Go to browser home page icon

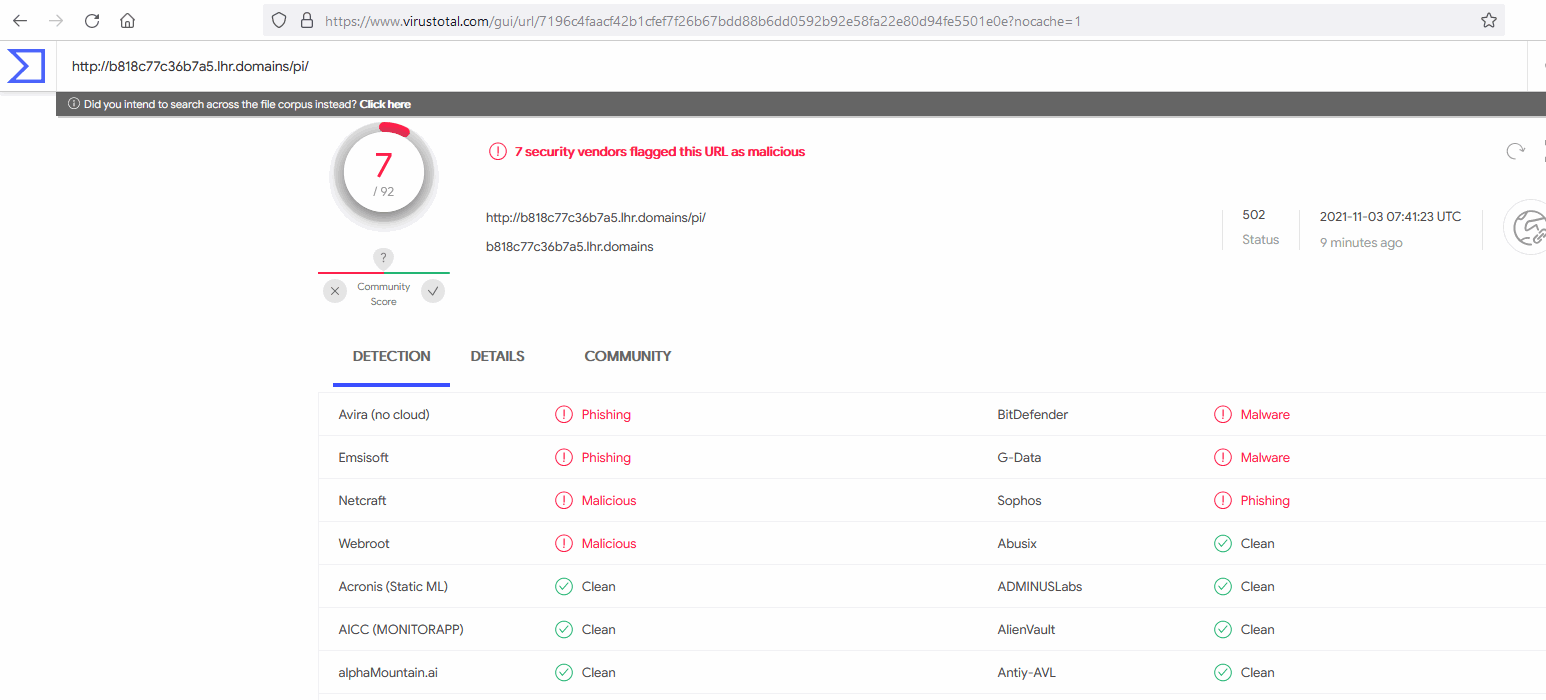[127, 20]
